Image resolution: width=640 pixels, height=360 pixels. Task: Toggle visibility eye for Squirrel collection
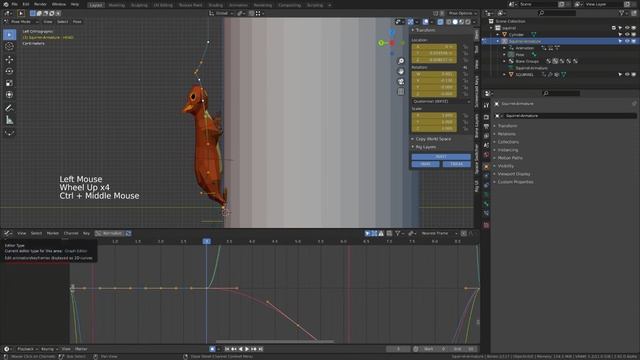(627, 28)
